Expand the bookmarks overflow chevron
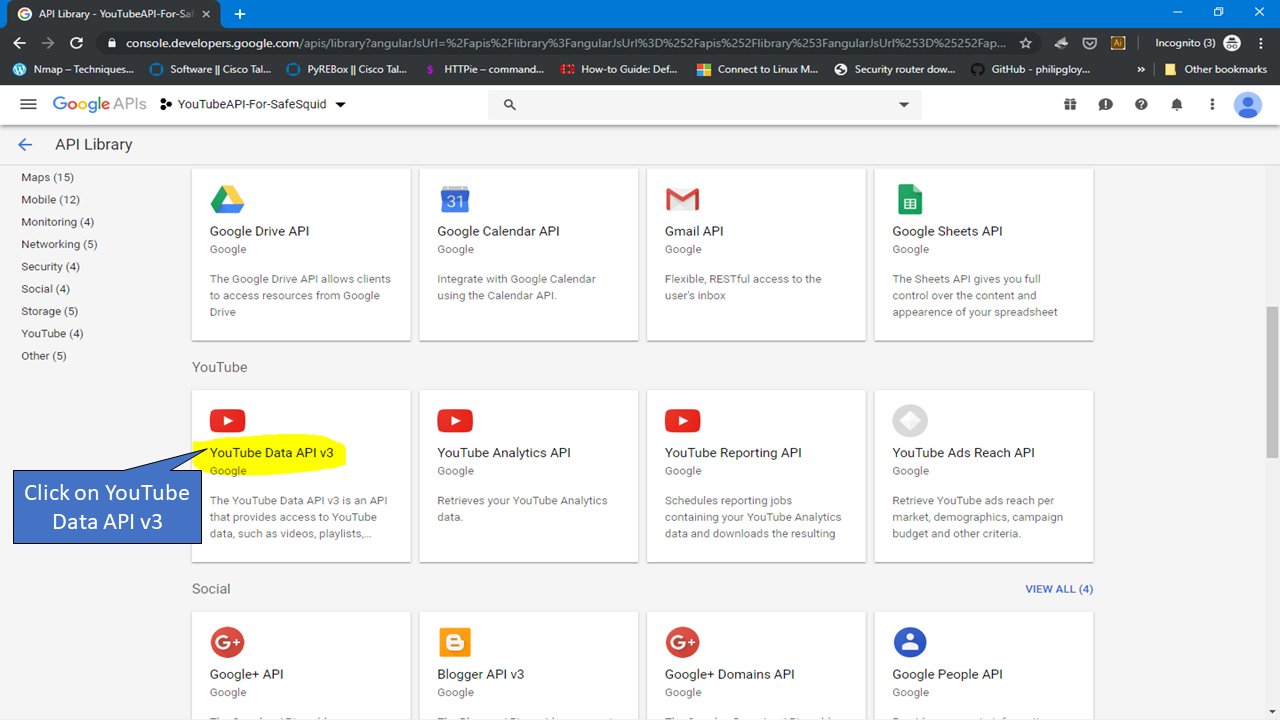The image size is (1280, 720). click(1142, 69)
